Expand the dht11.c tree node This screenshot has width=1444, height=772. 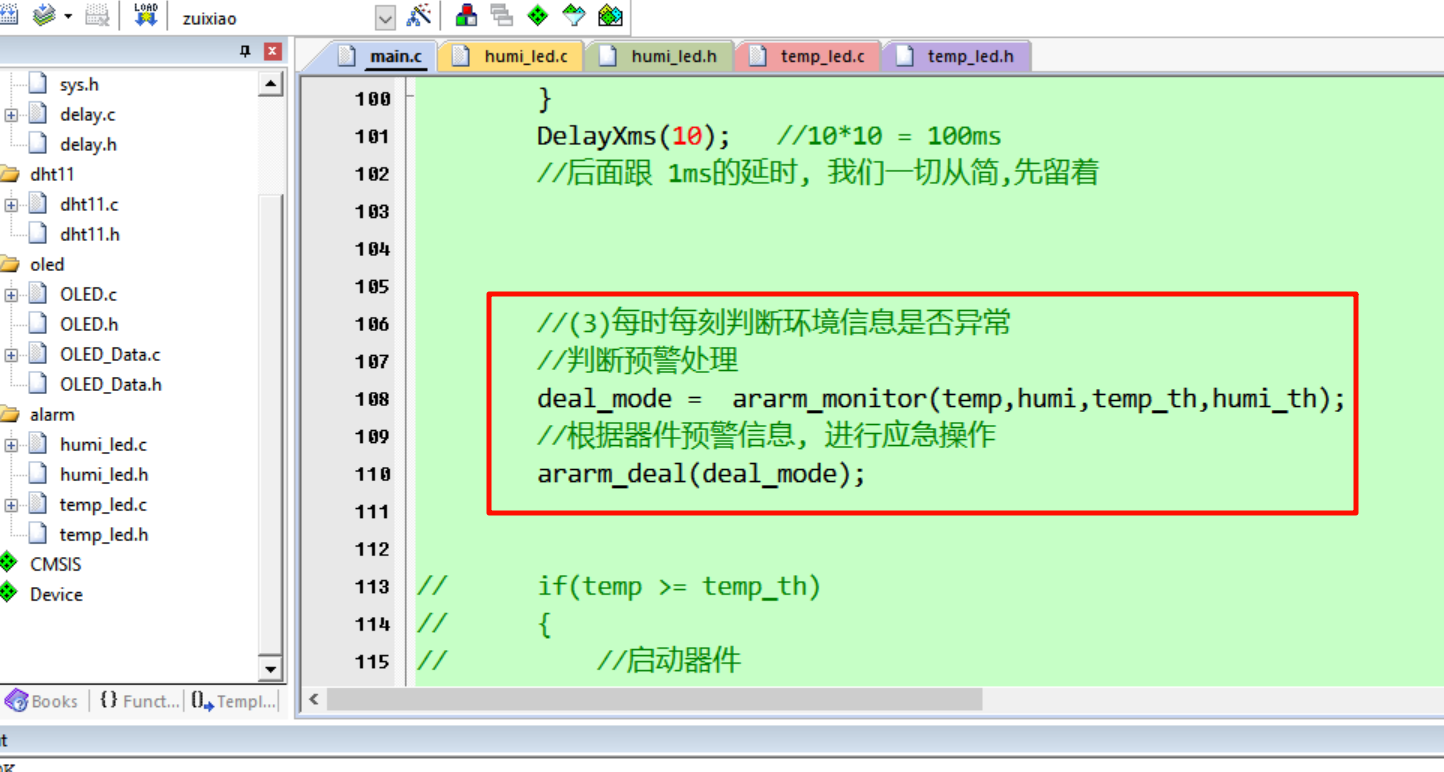pyautogui.click(x=11, y=205)
